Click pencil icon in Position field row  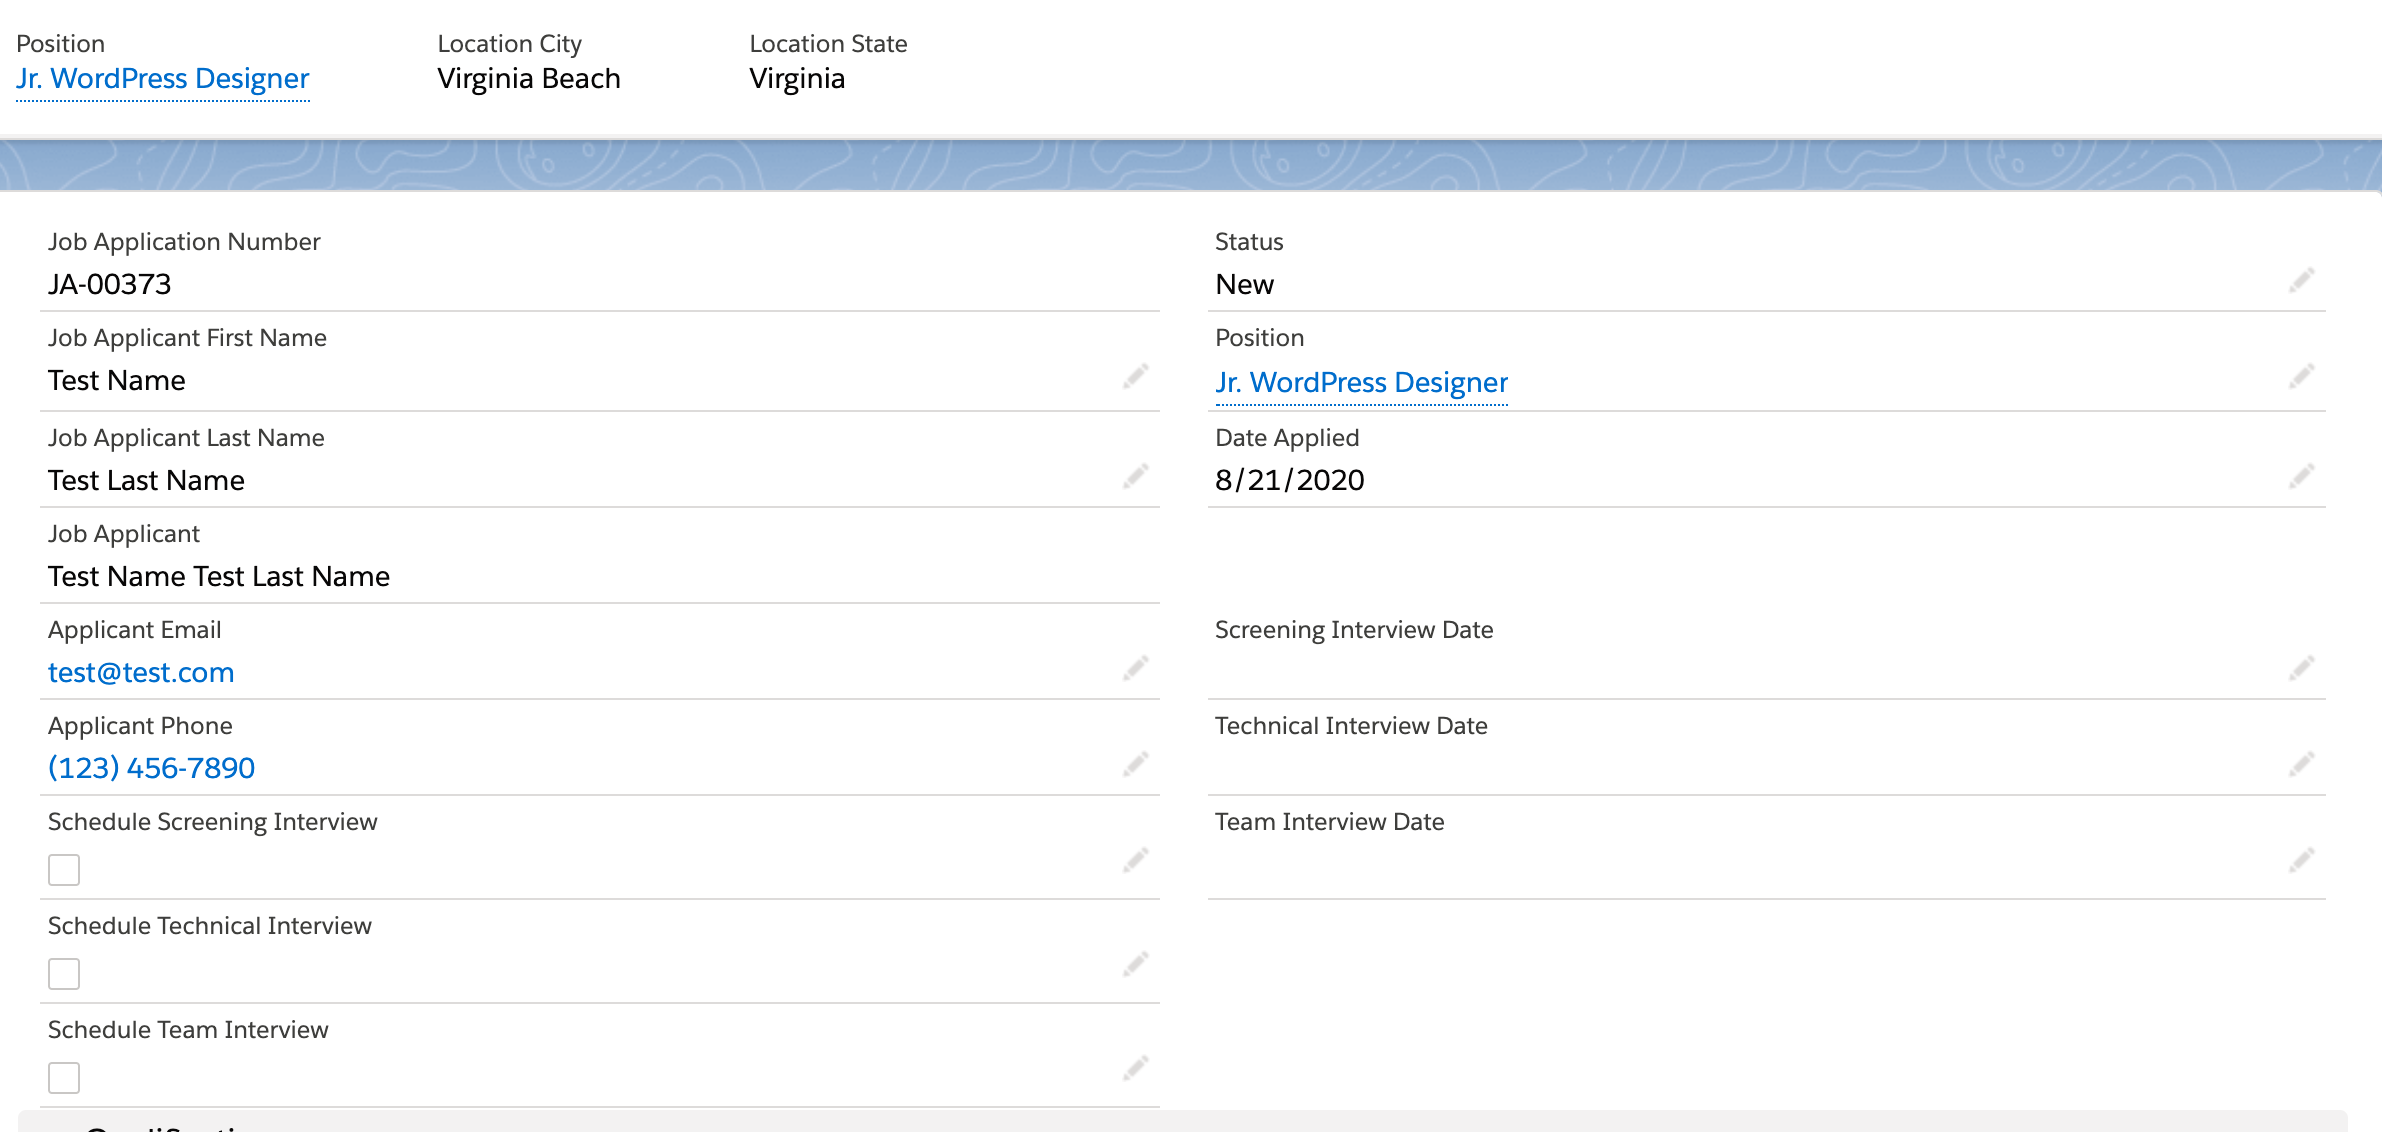tap(2301, 376)
